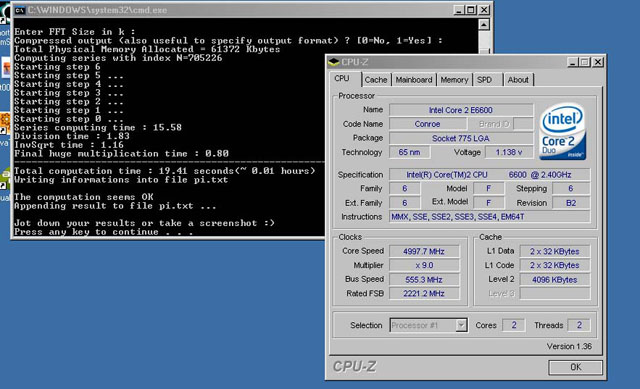640x389 pixels.
Task: Click the instructions field 'MMX, SSE, SSE2...'
Action: 489,217
